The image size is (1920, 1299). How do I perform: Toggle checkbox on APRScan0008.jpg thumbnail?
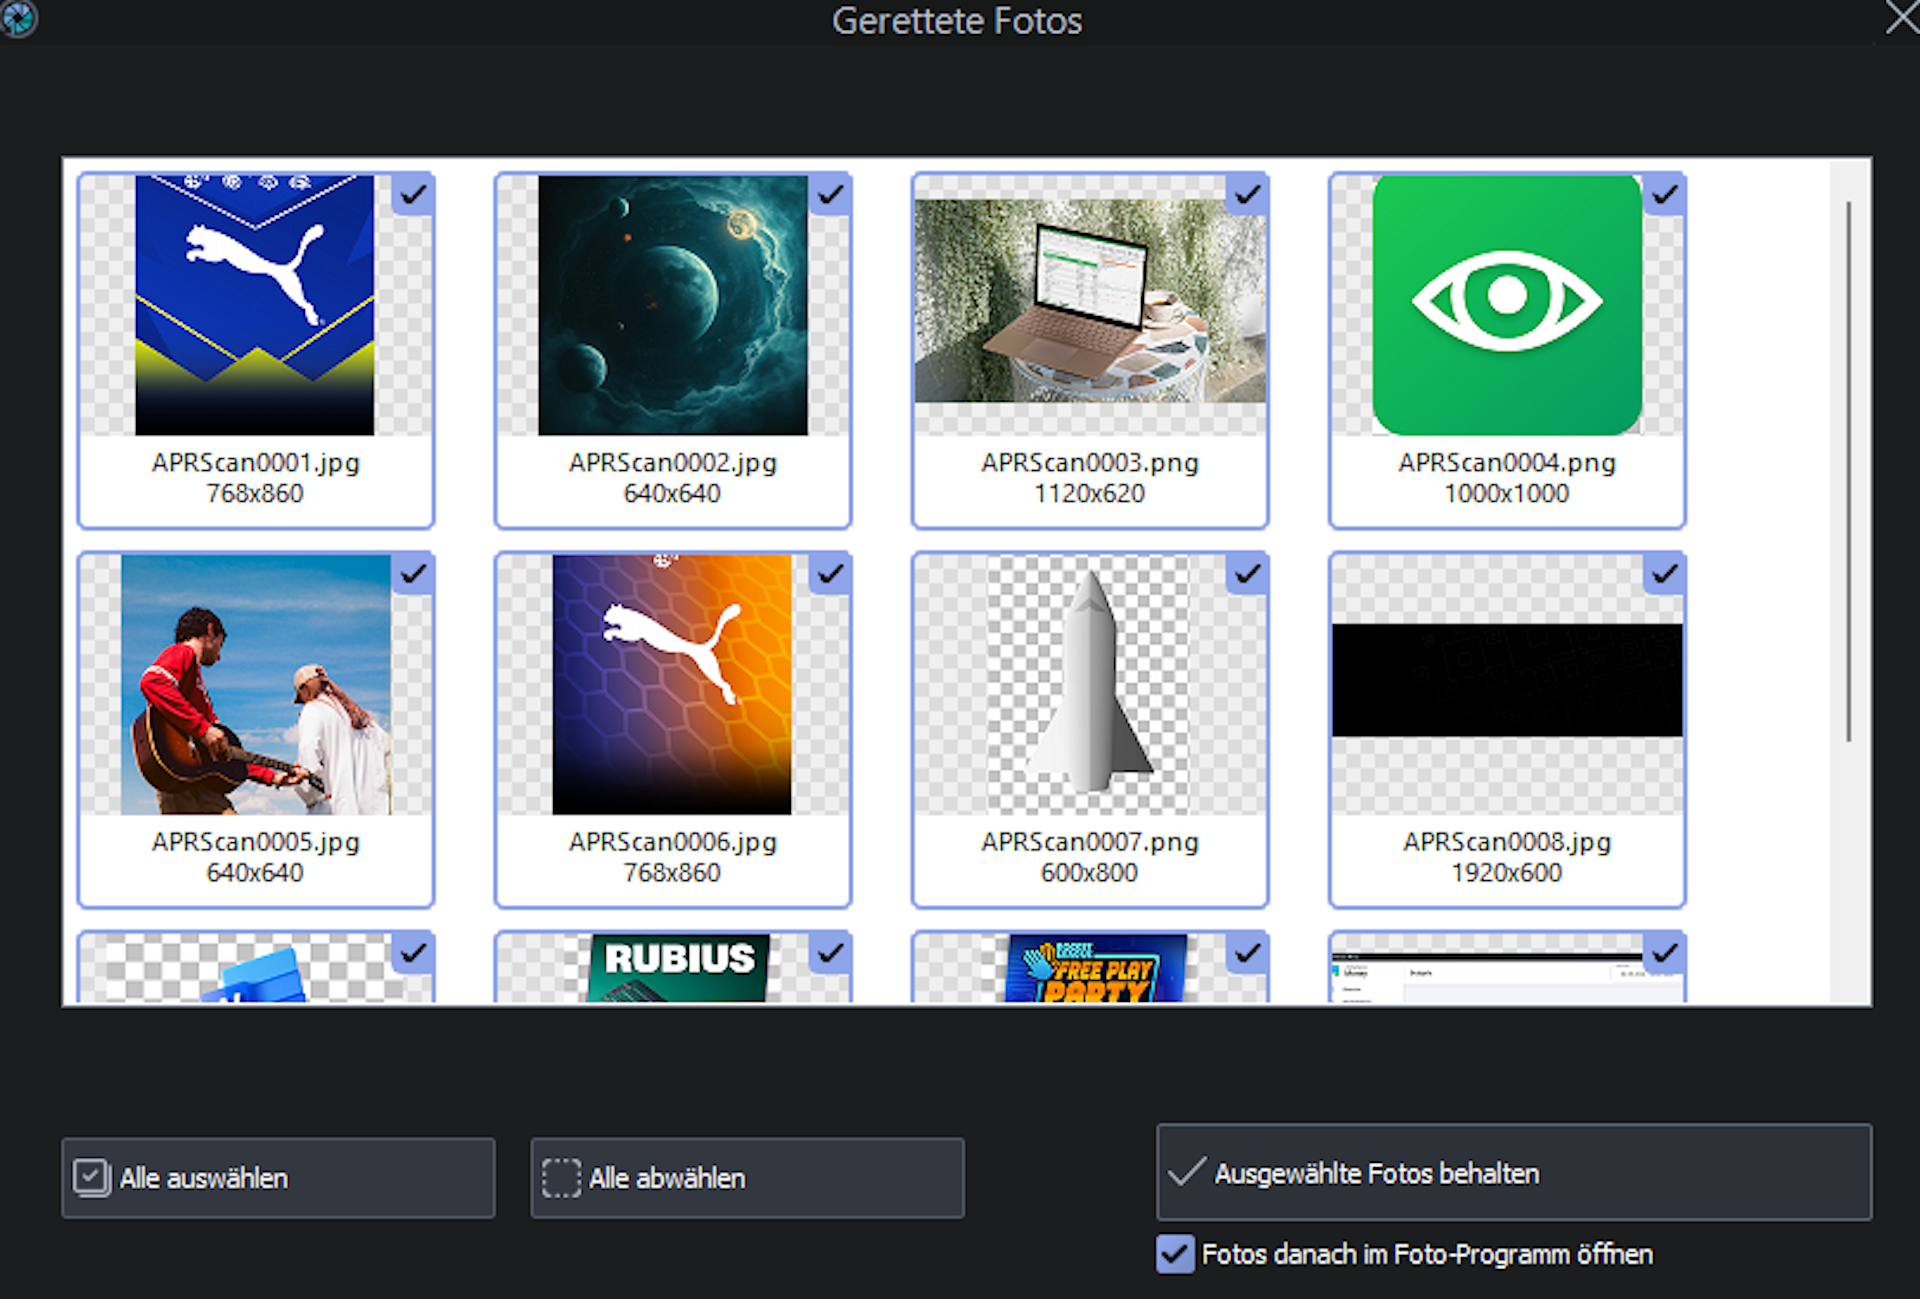pos(1664,574)
